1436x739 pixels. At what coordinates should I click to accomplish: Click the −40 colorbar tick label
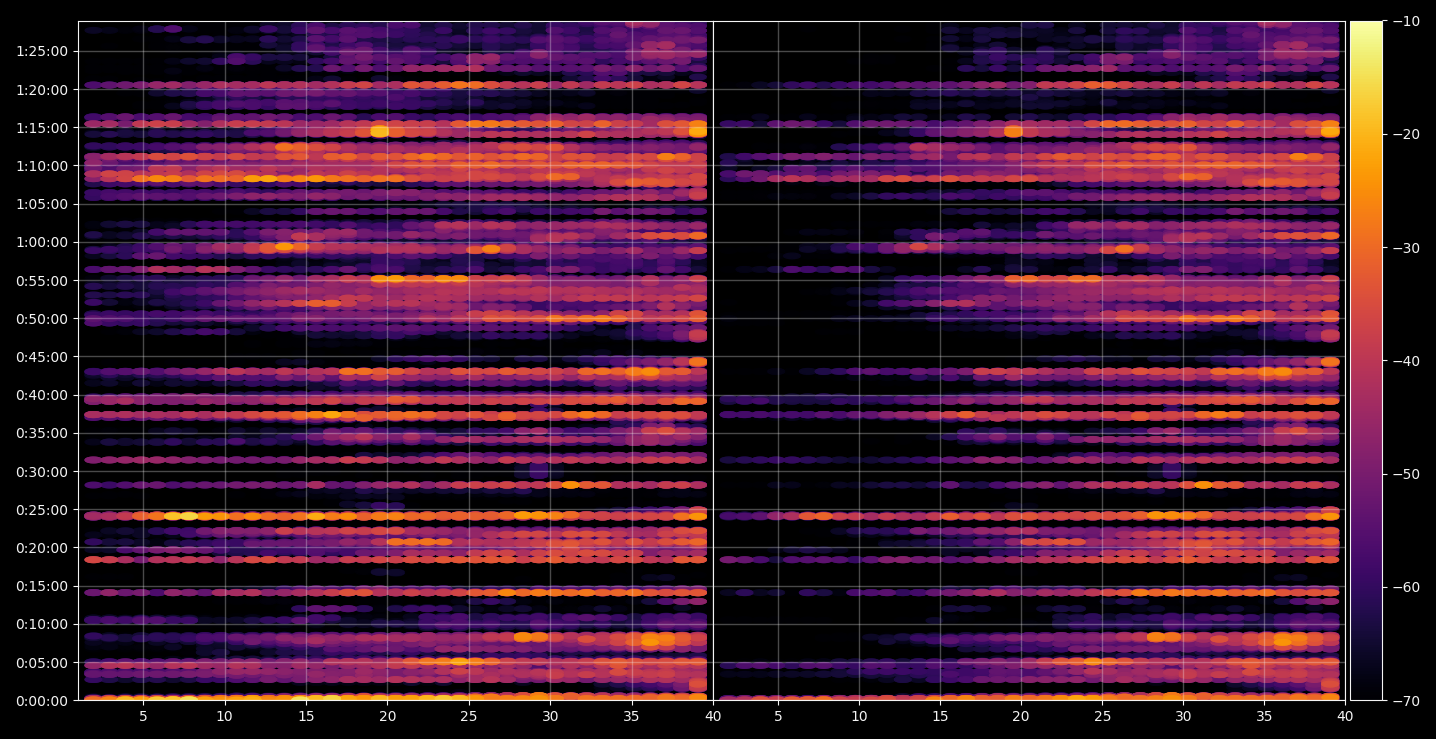click(1405, 361)
